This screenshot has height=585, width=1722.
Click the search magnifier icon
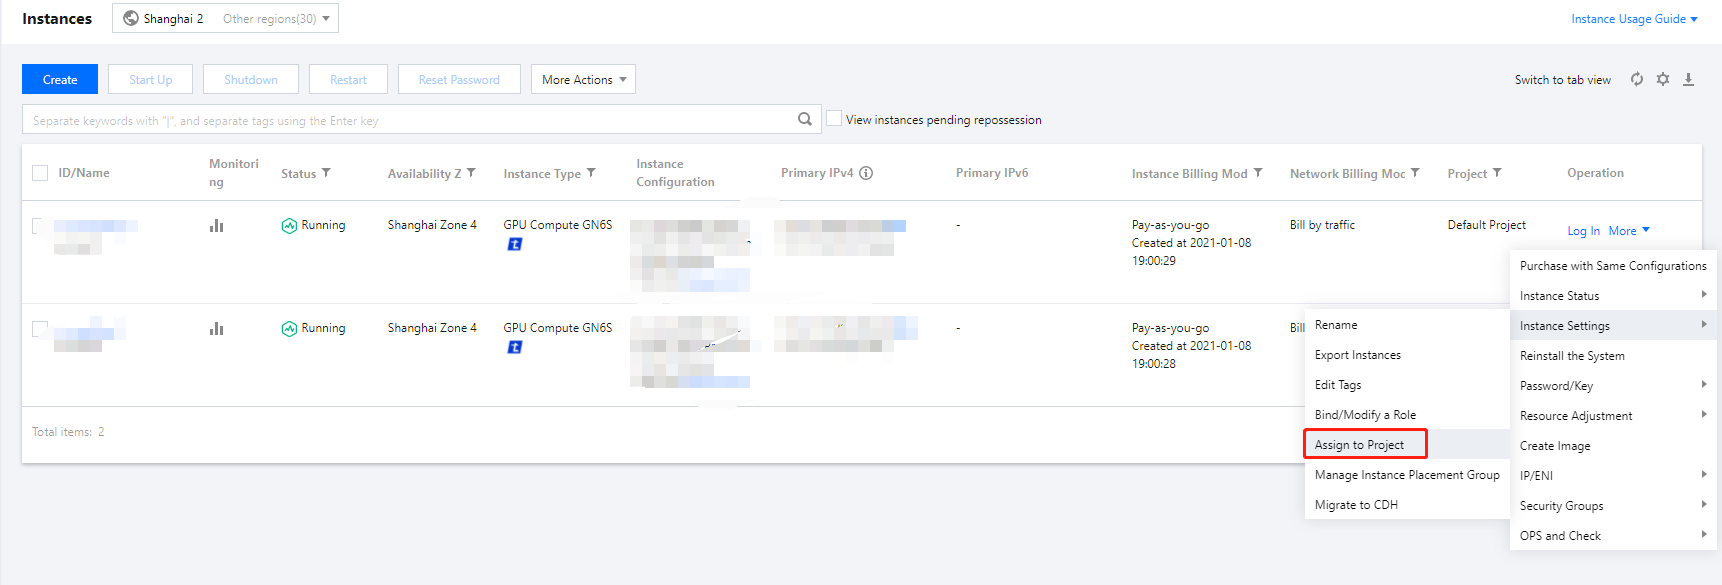point(805,119)
